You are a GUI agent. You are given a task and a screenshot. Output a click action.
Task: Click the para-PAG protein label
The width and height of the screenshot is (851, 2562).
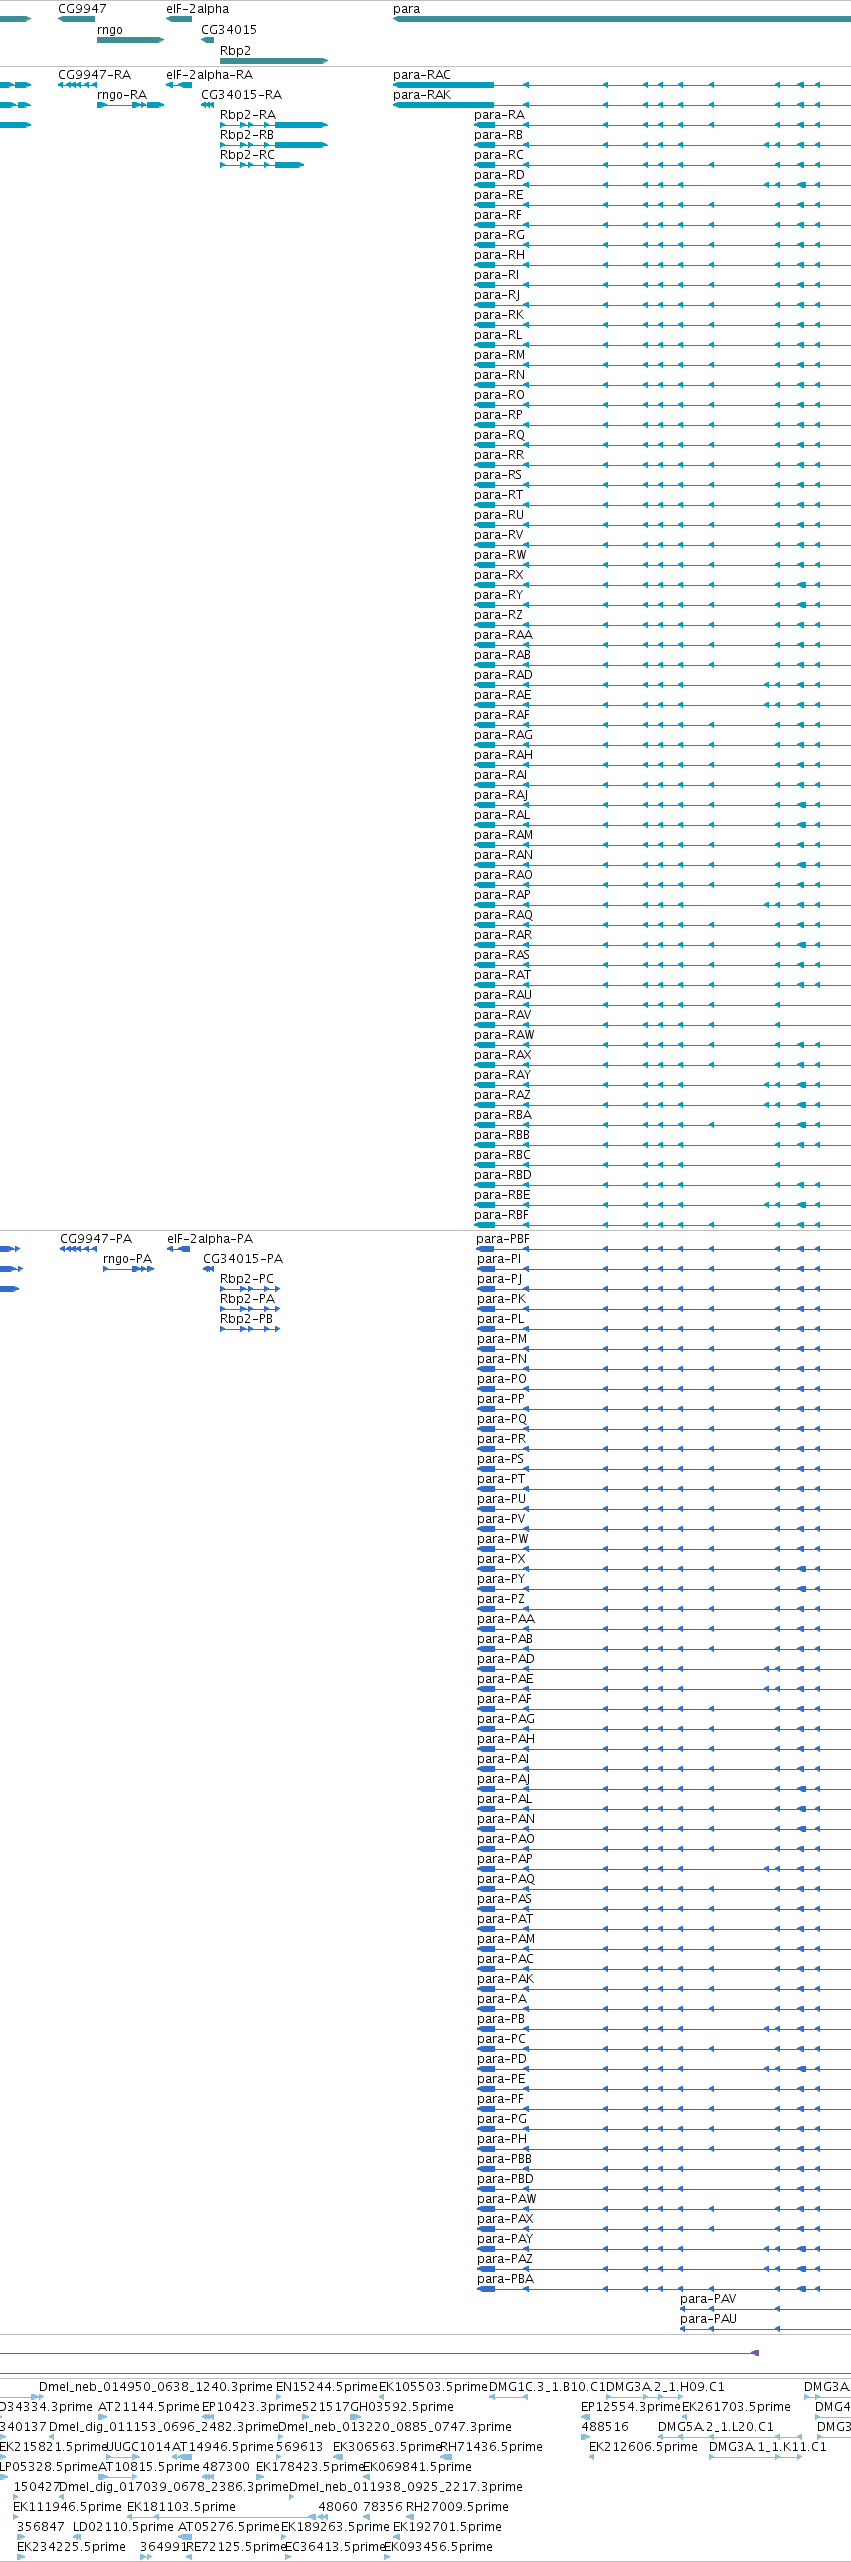point(506,1719)
